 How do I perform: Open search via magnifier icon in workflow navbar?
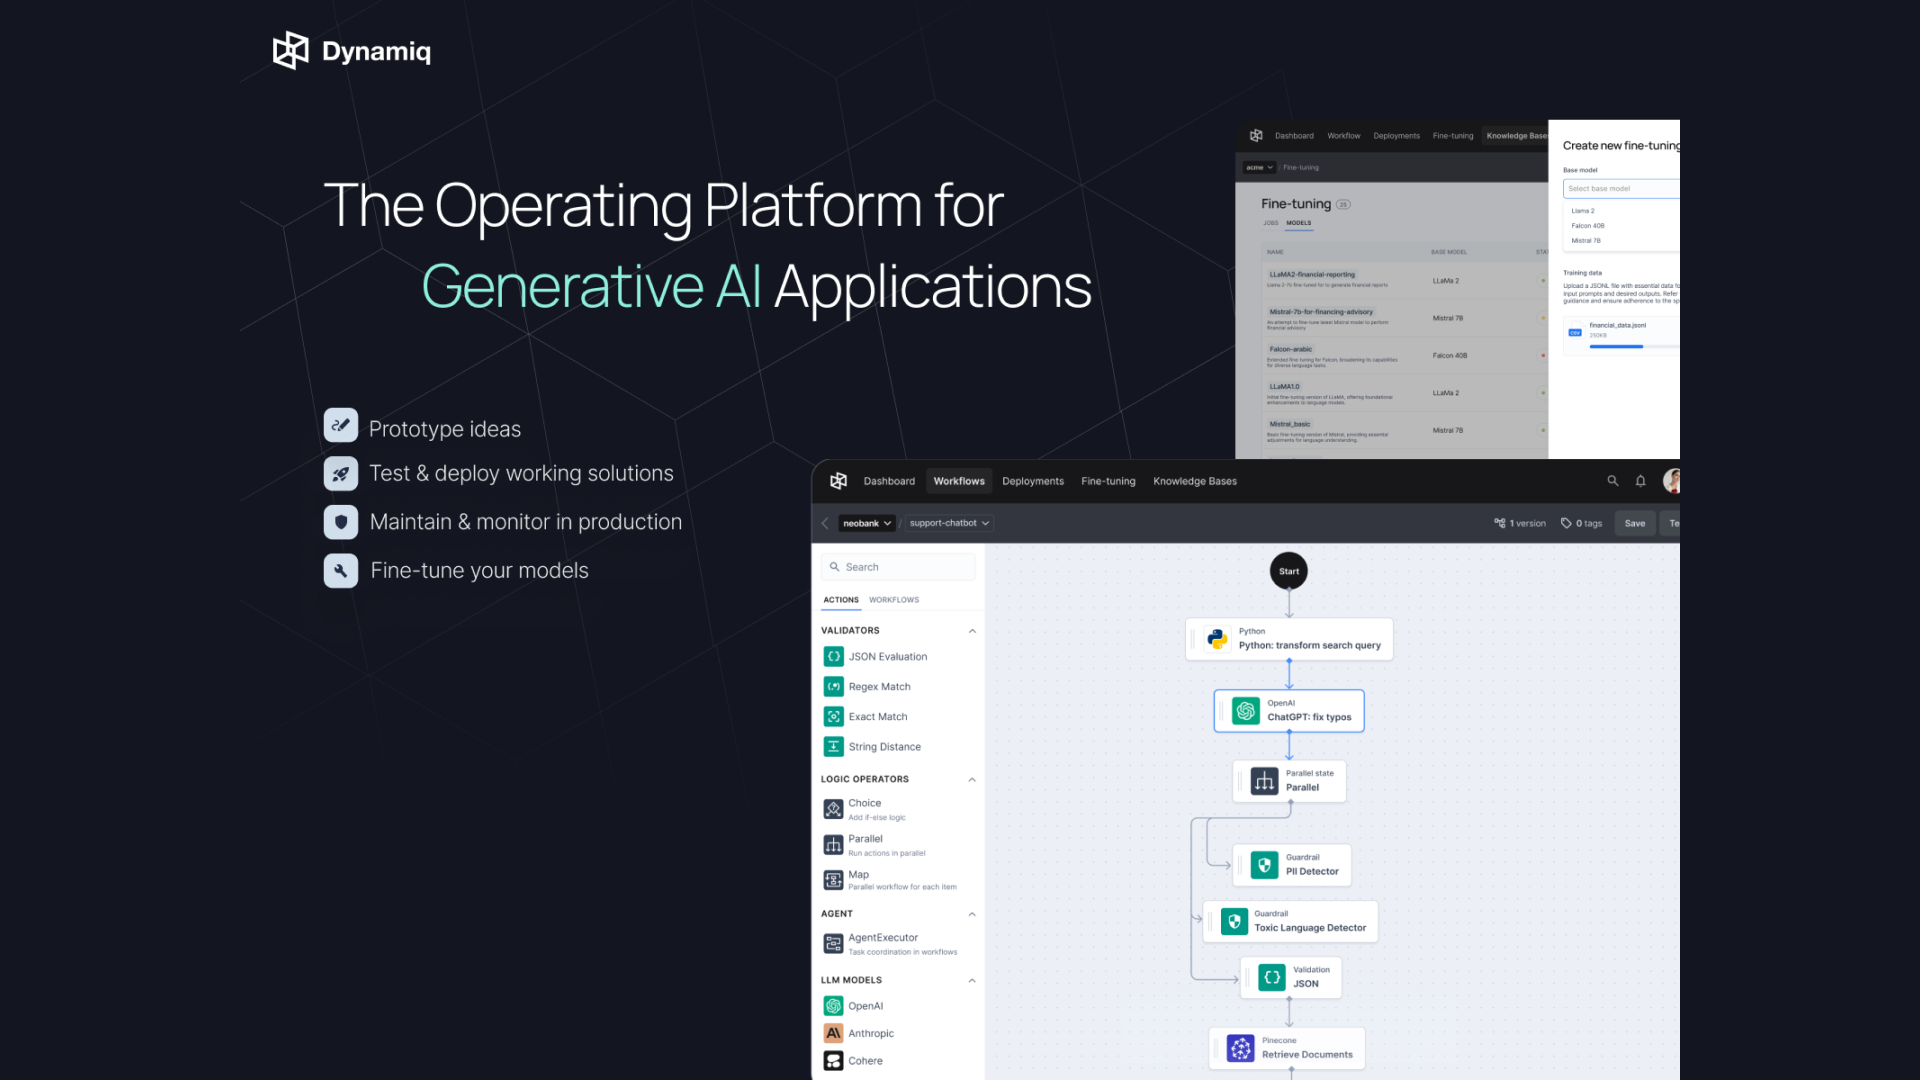point(1612,481)
